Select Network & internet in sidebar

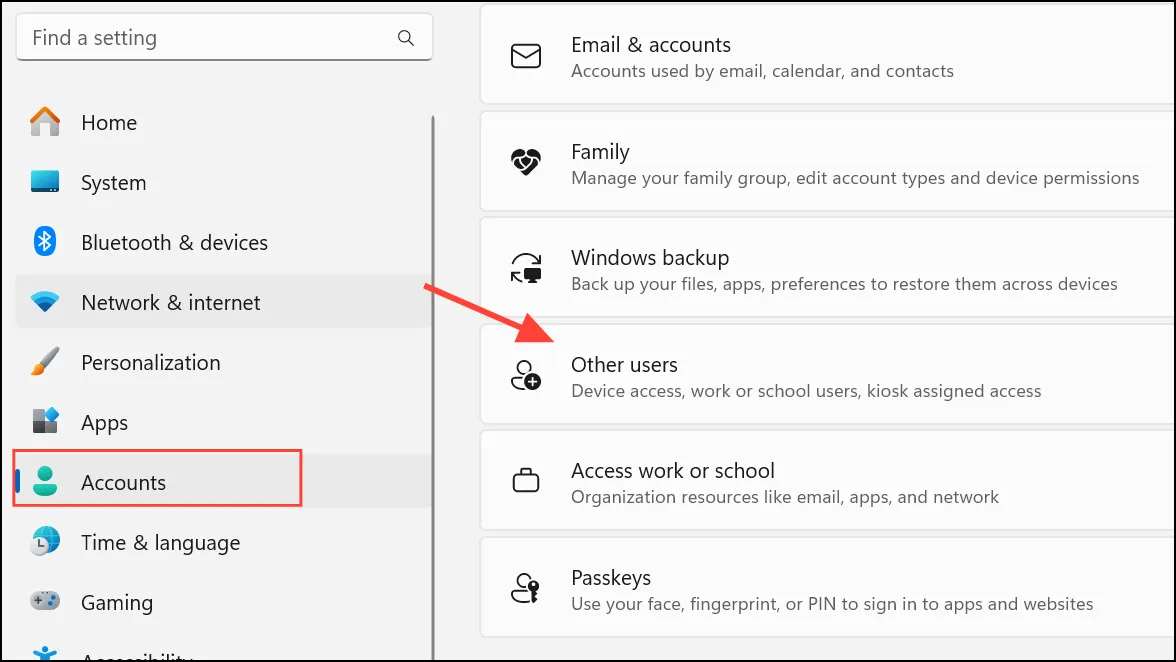pos(224,302)
